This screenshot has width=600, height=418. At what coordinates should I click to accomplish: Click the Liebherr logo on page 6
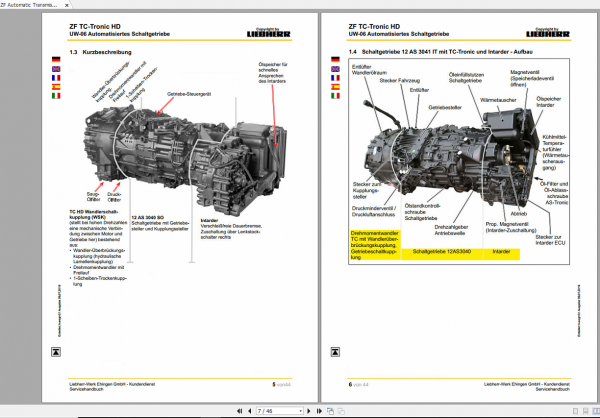pos(548,33)
